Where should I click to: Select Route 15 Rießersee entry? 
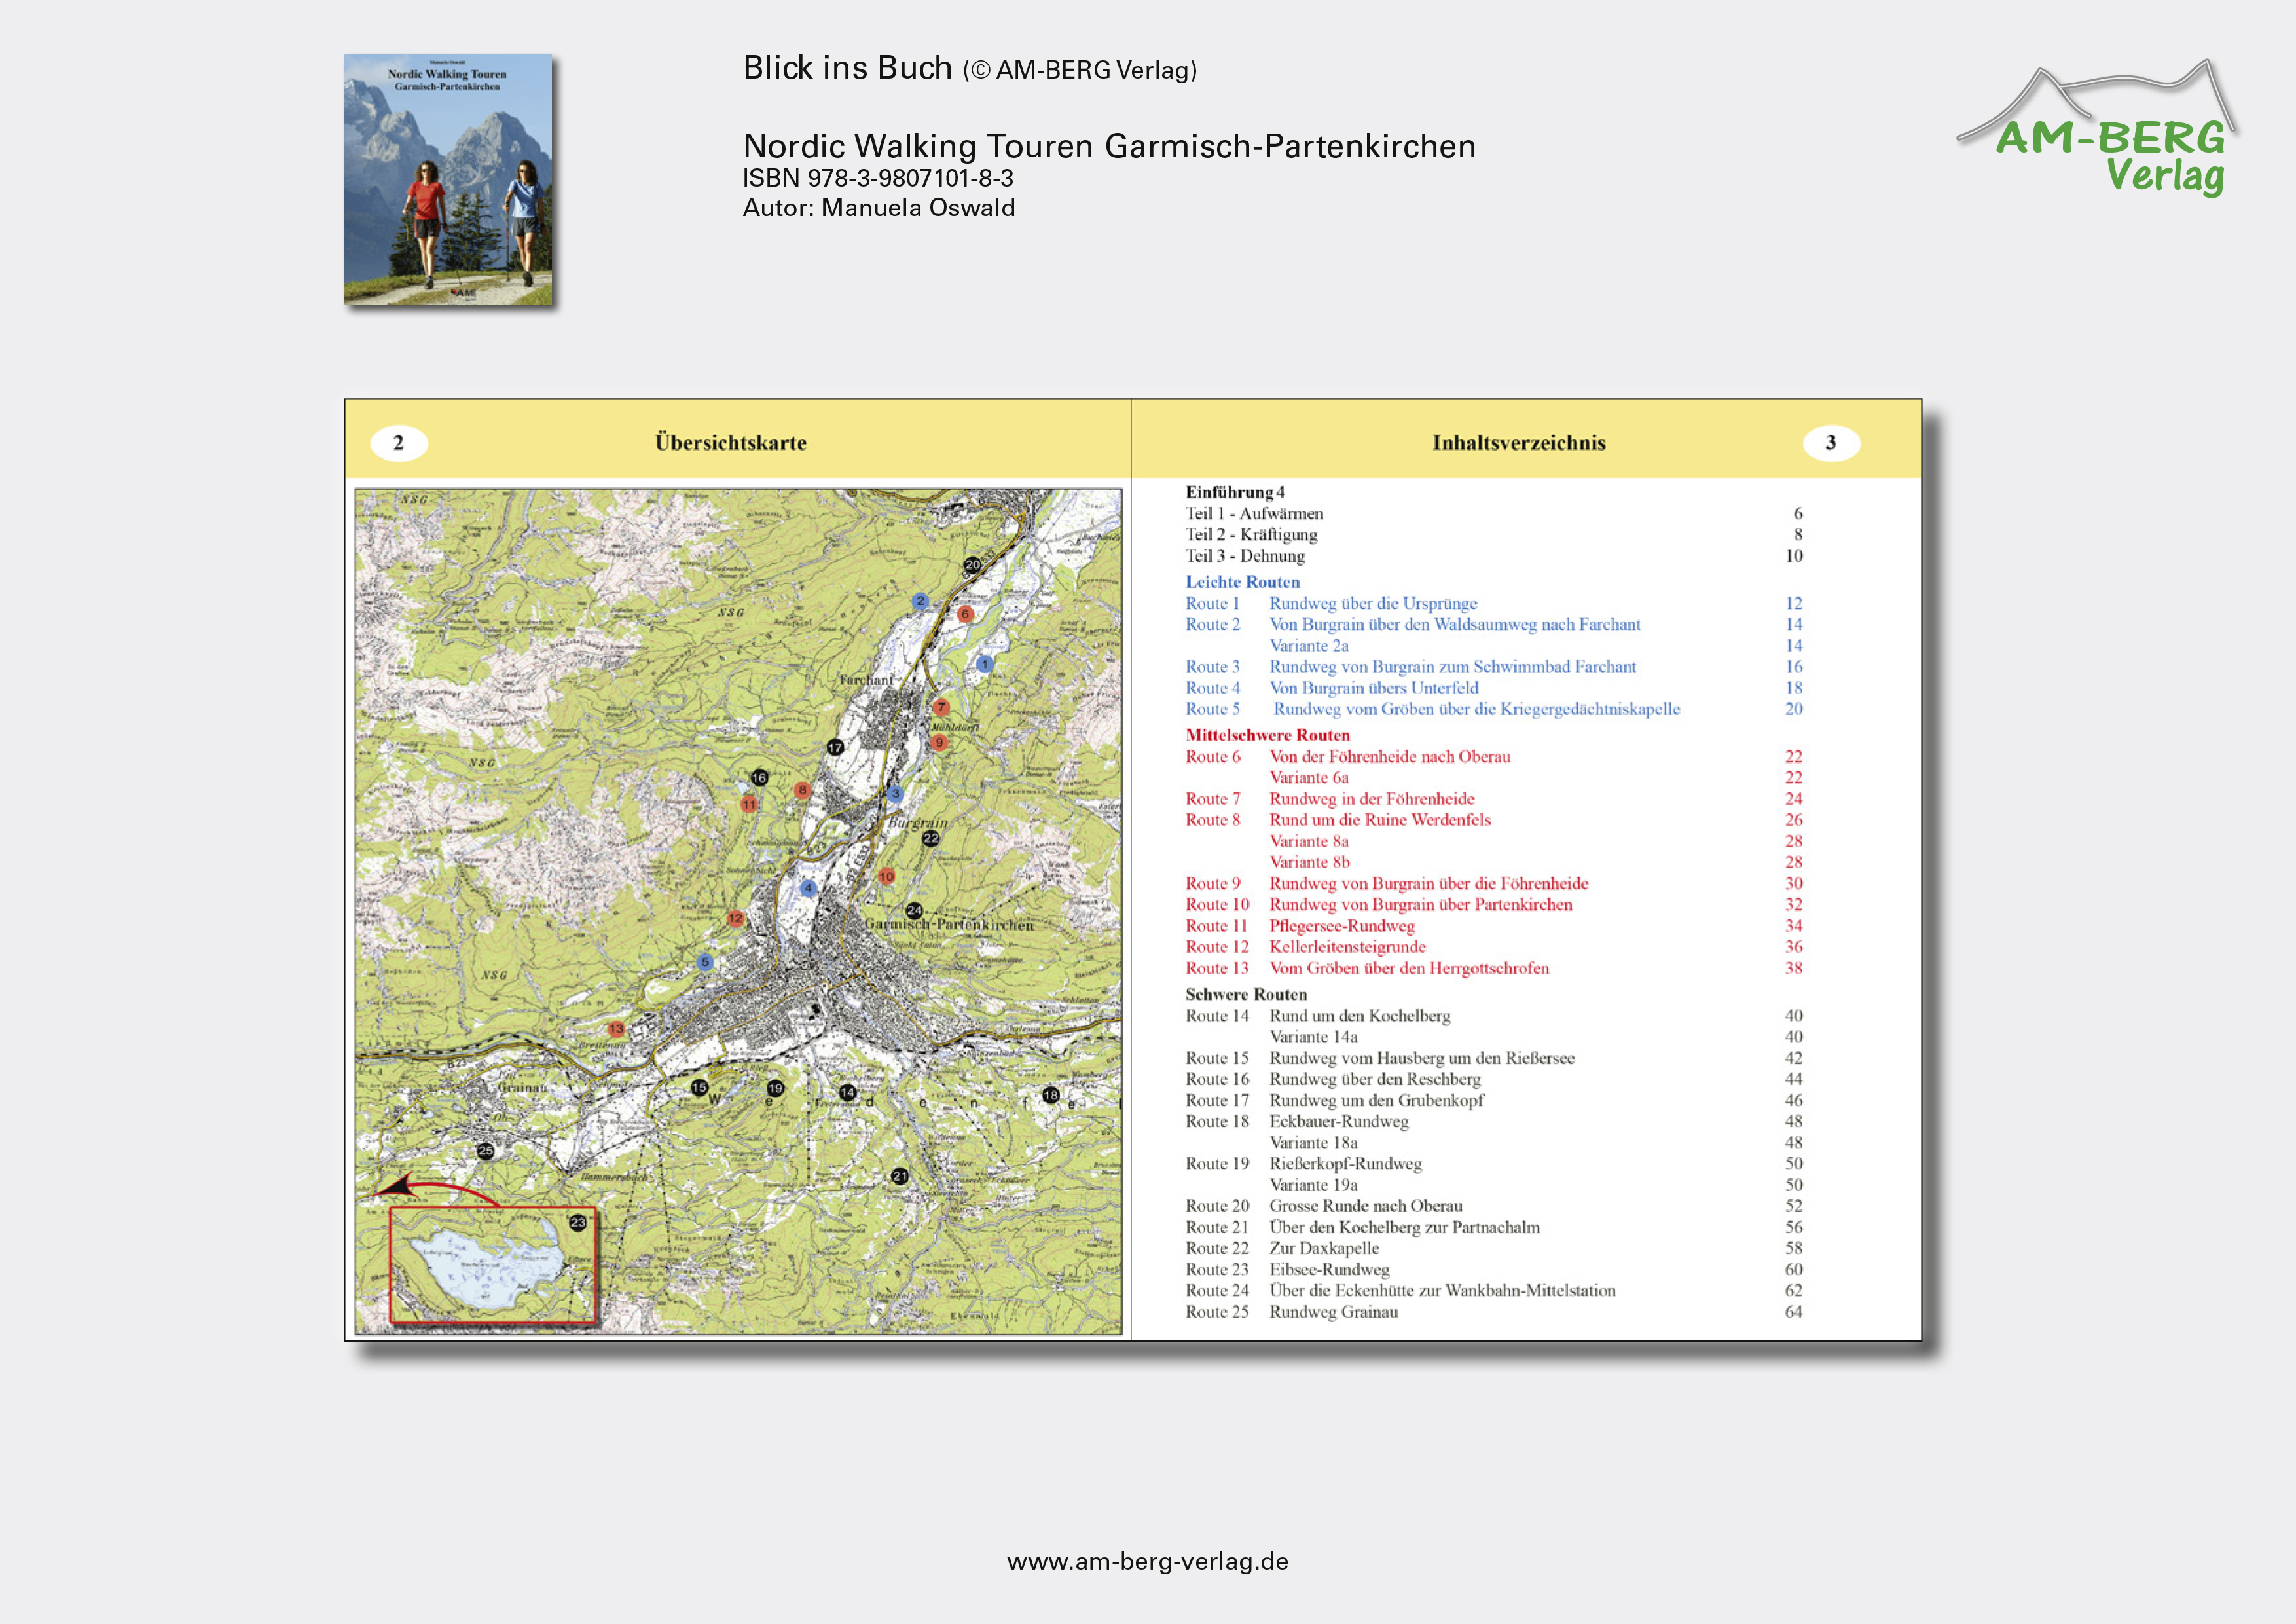(x=1494, y=1058)
